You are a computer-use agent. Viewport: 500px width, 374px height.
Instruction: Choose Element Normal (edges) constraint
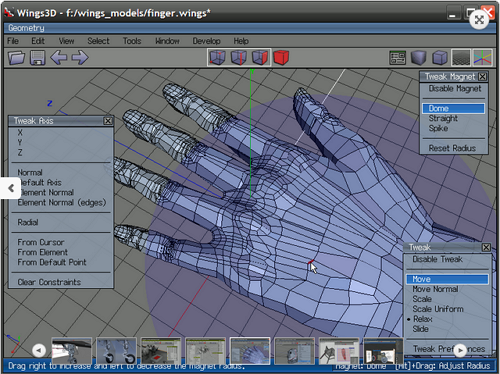[61, 202]
